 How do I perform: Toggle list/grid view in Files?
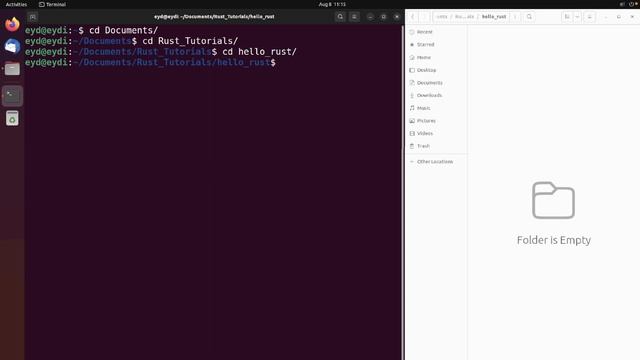point(567,17)
